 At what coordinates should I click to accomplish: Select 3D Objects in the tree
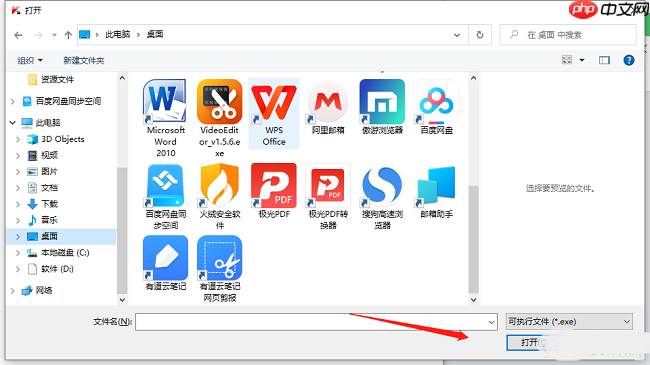63,139
